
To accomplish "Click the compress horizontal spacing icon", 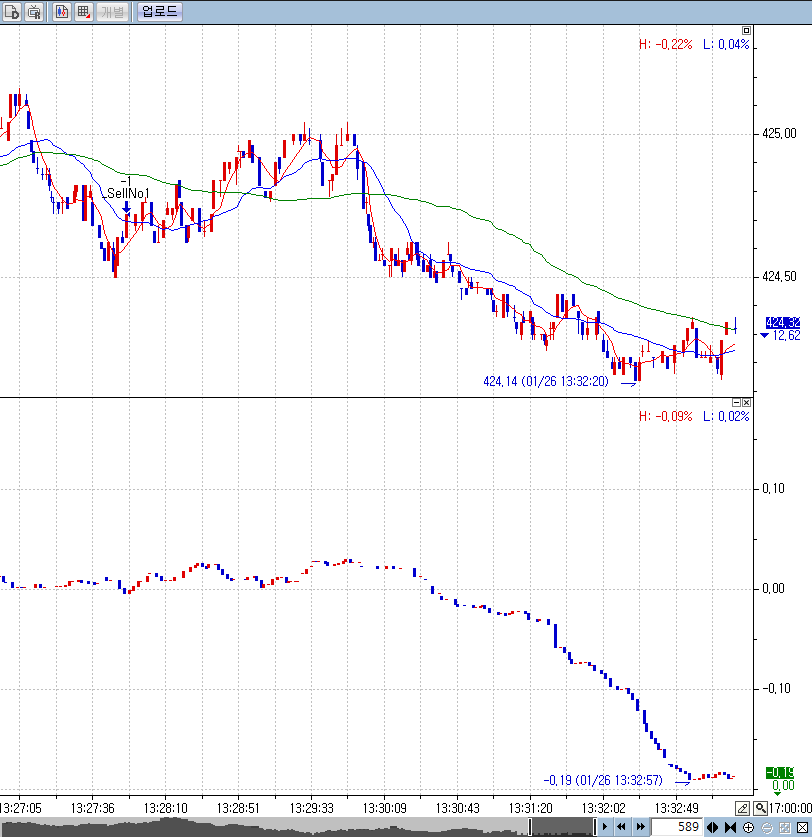I will tap(730, 827).
